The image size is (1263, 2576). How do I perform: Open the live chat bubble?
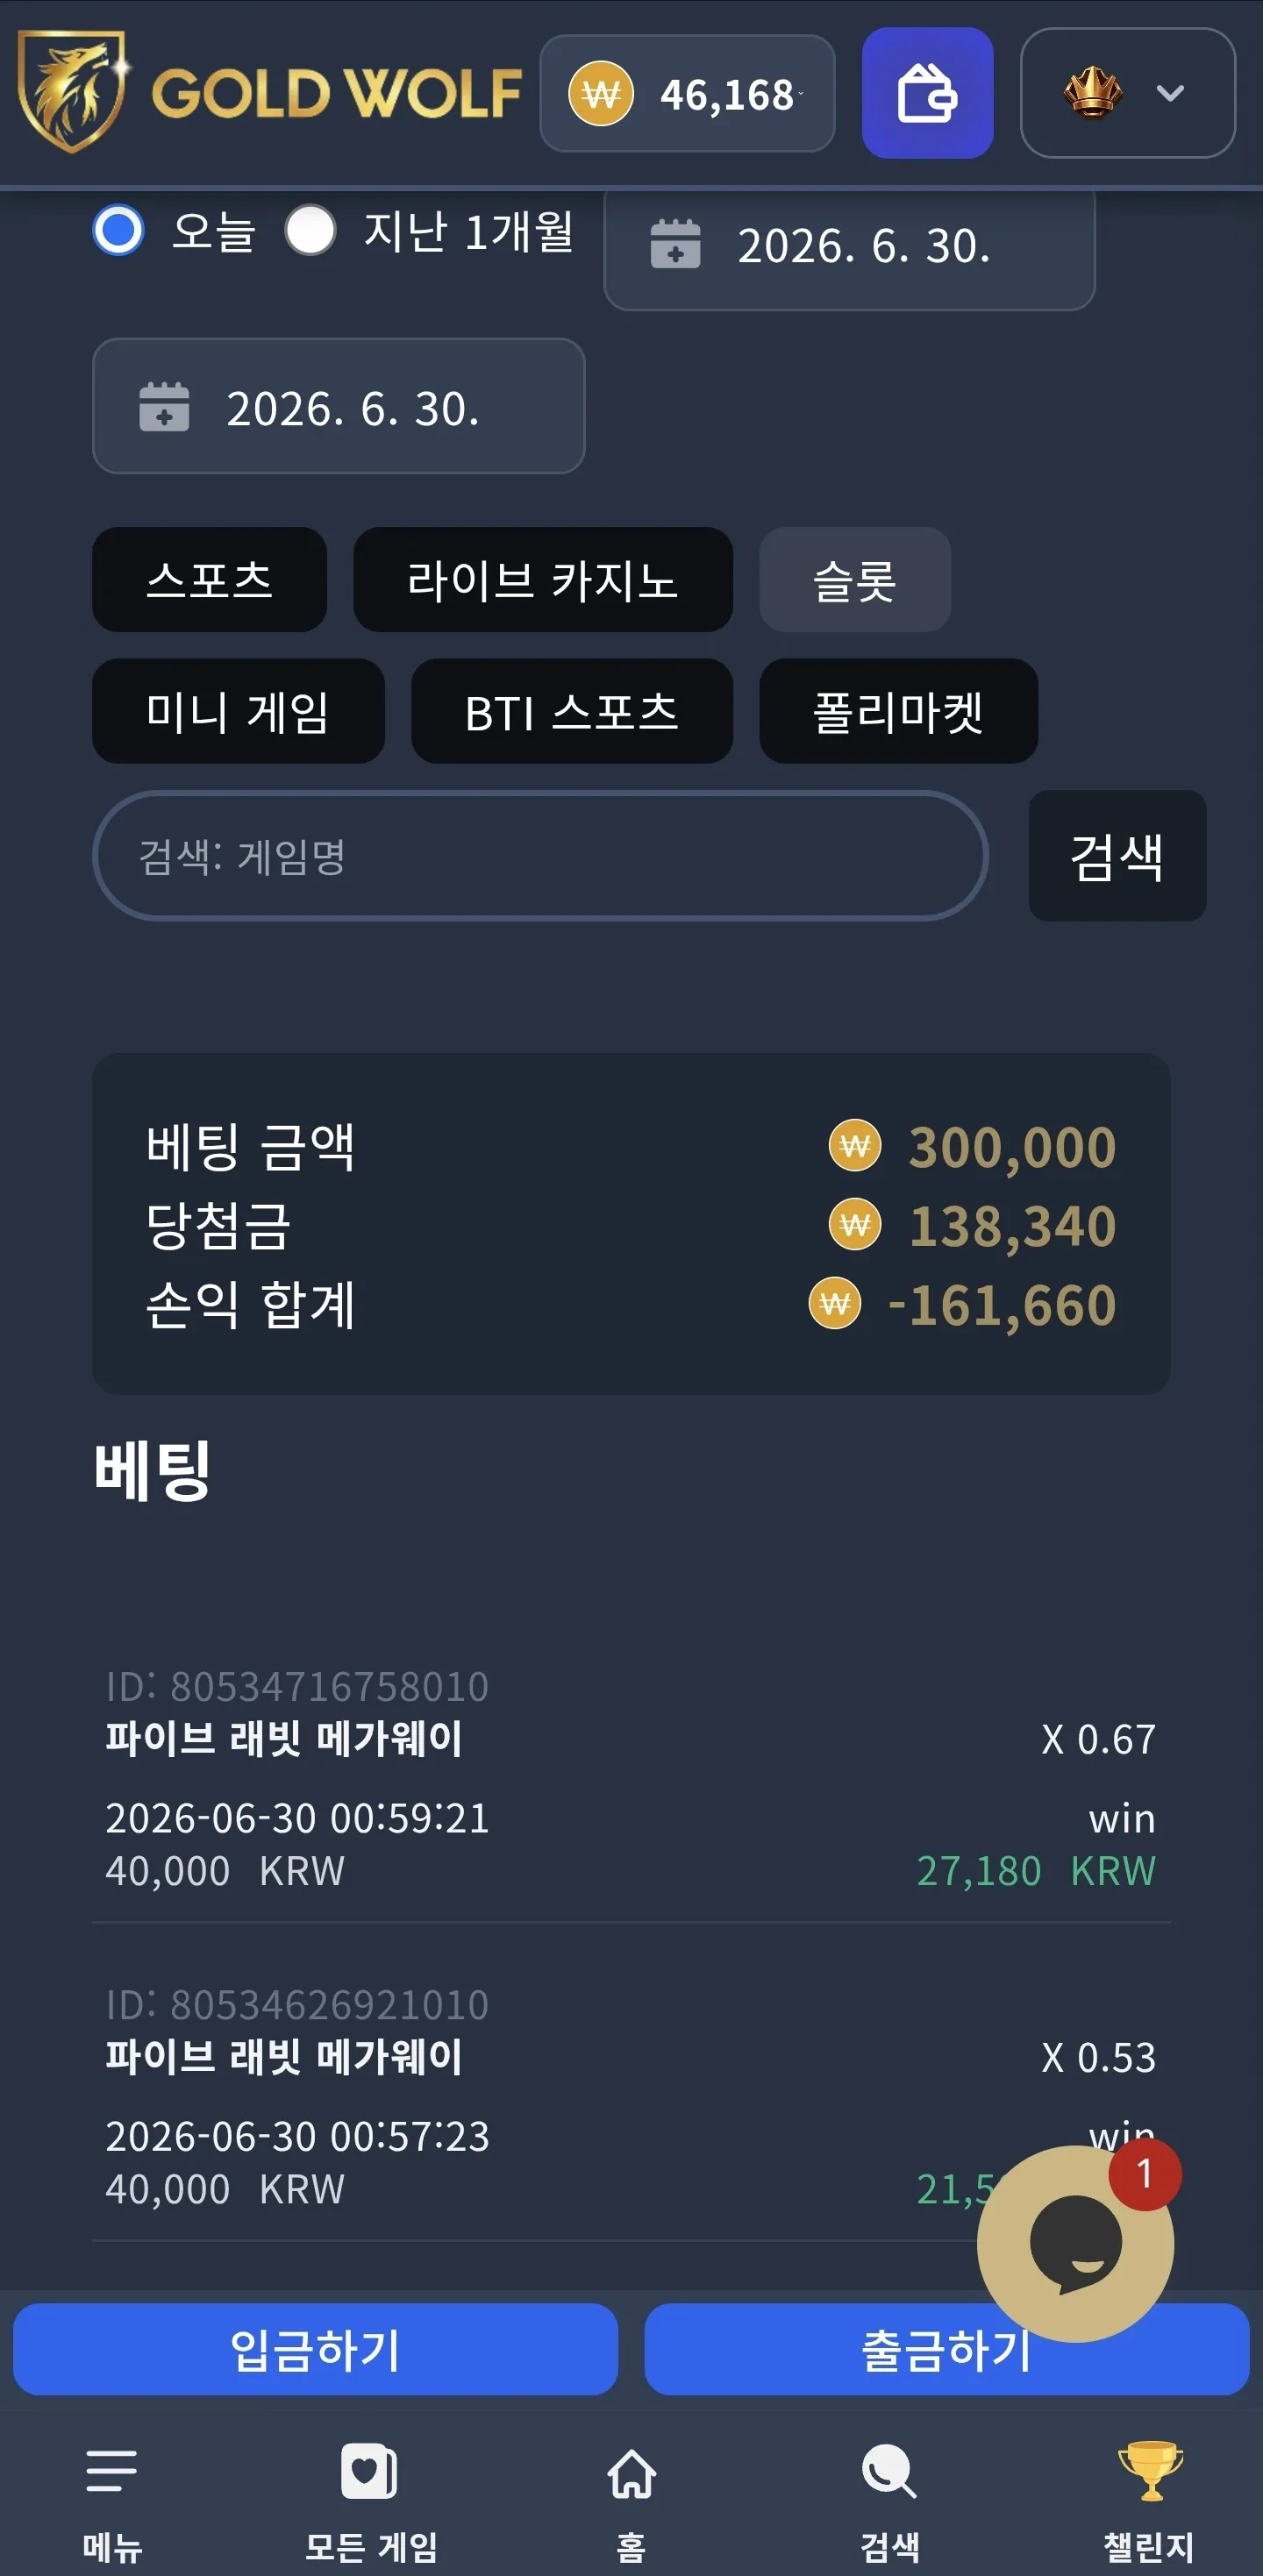(1075, 2243)
